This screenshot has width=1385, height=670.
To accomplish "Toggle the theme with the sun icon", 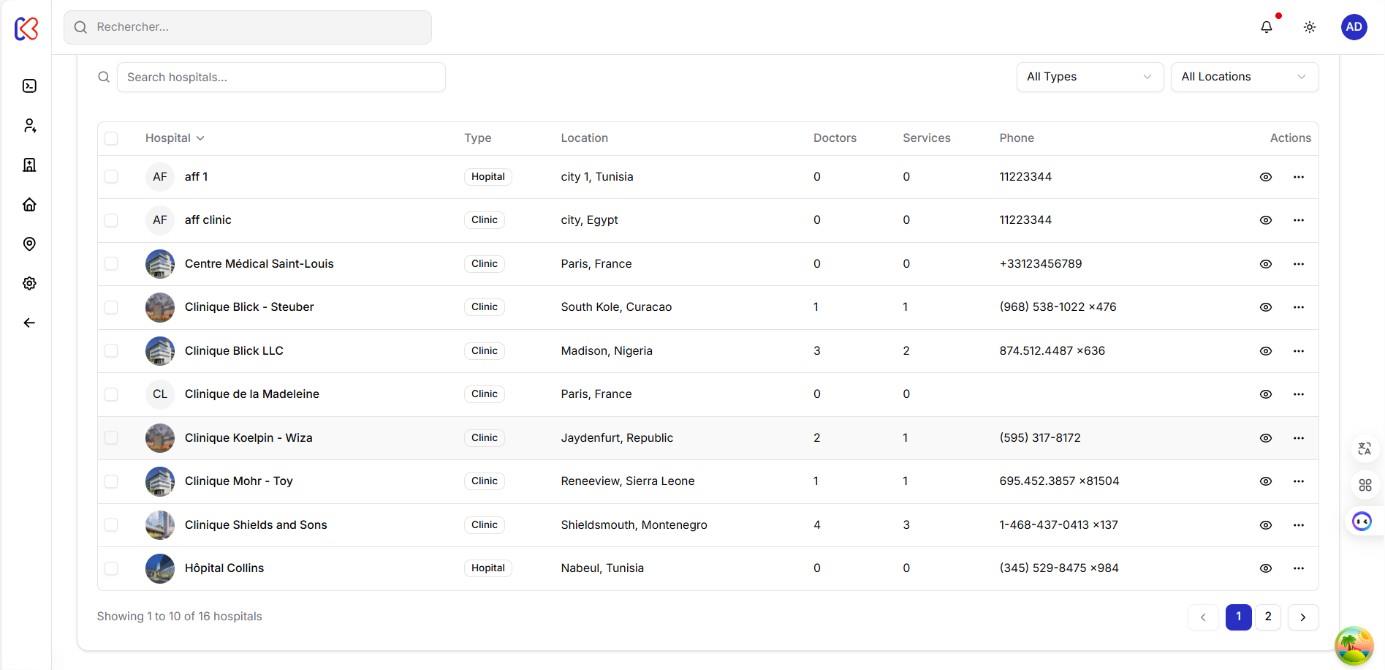I will click(x=1310, y=26).
